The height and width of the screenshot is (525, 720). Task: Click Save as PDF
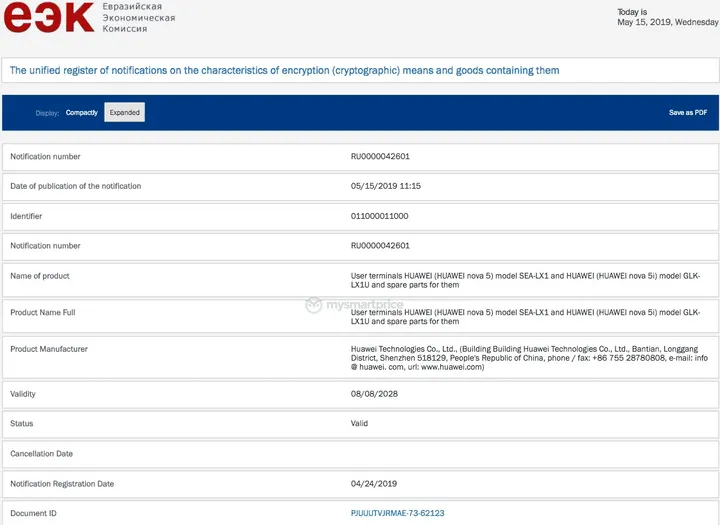click(x=688, y=113)
